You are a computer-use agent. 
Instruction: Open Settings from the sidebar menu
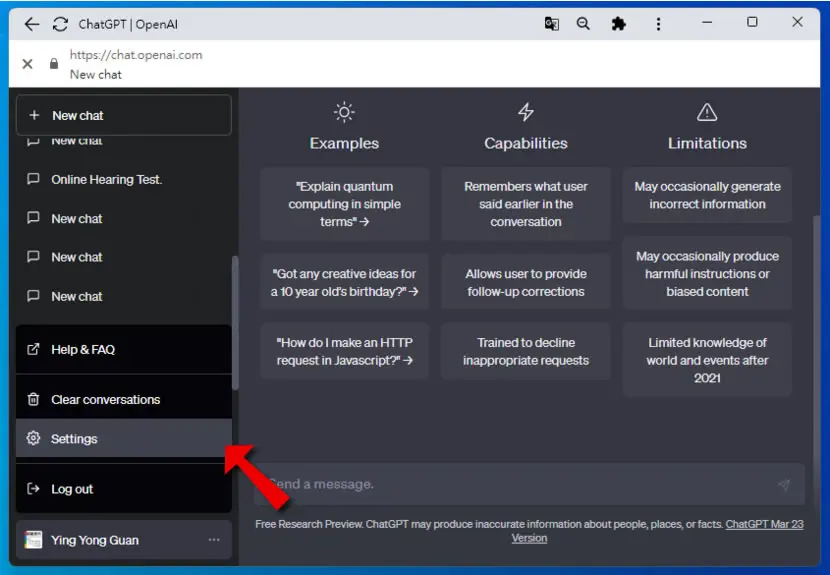click(124, 438)
